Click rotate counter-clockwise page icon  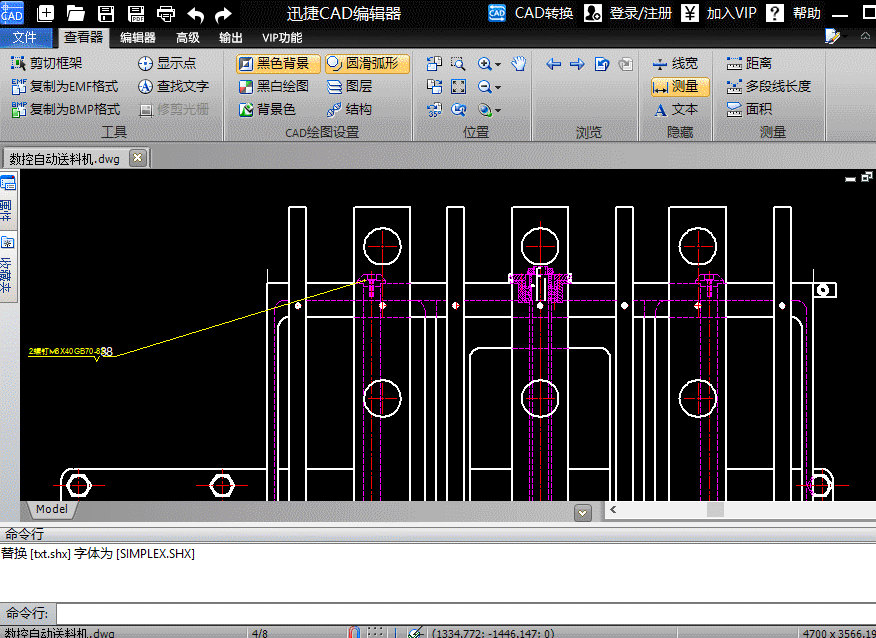pos(434,63)
